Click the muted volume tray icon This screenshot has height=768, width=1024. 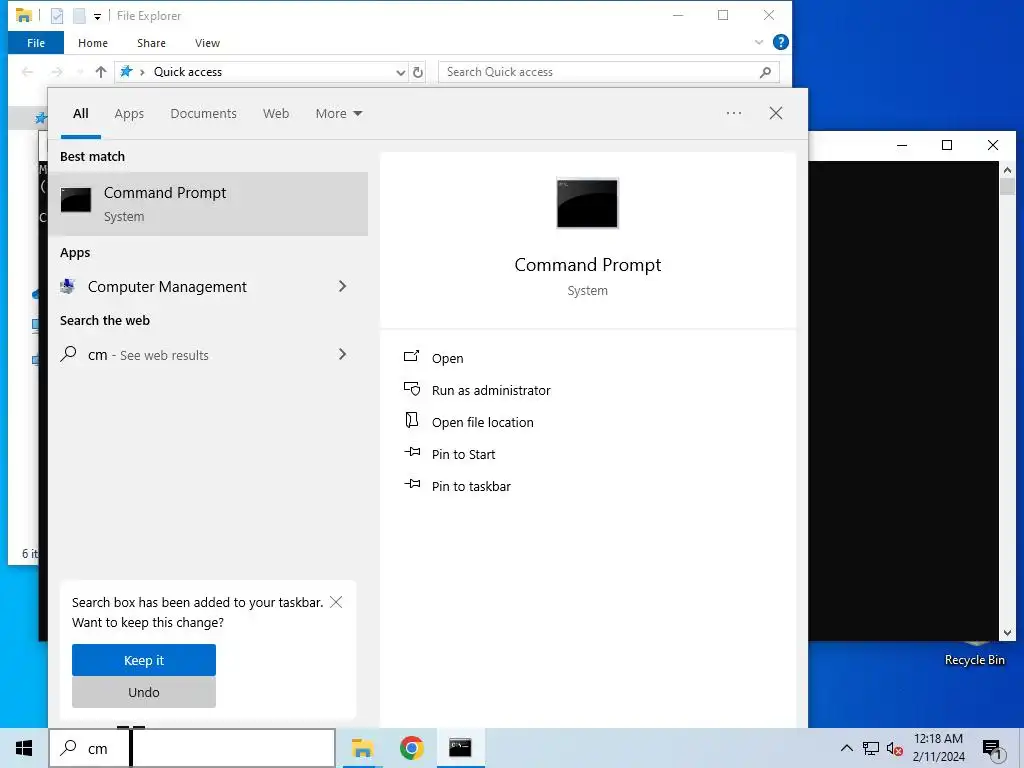pyautogui.click(x=895, y=748)
